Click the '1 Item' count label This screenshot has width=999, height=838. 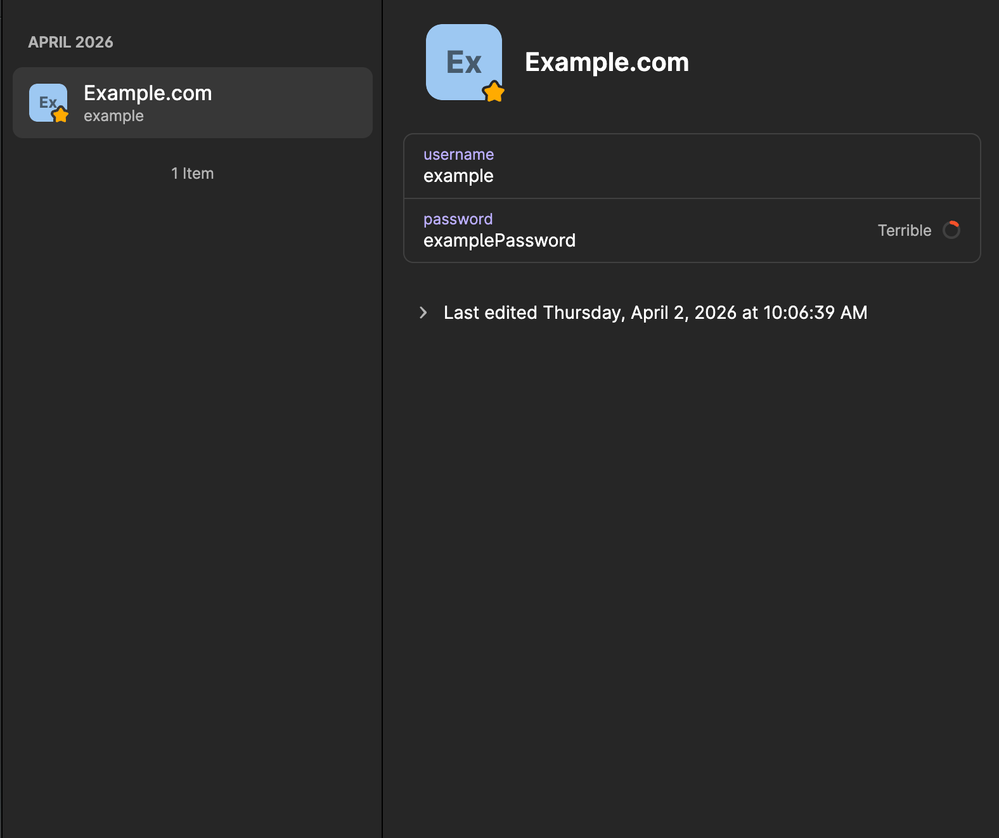pyautogui.click(x=192, y=173)
